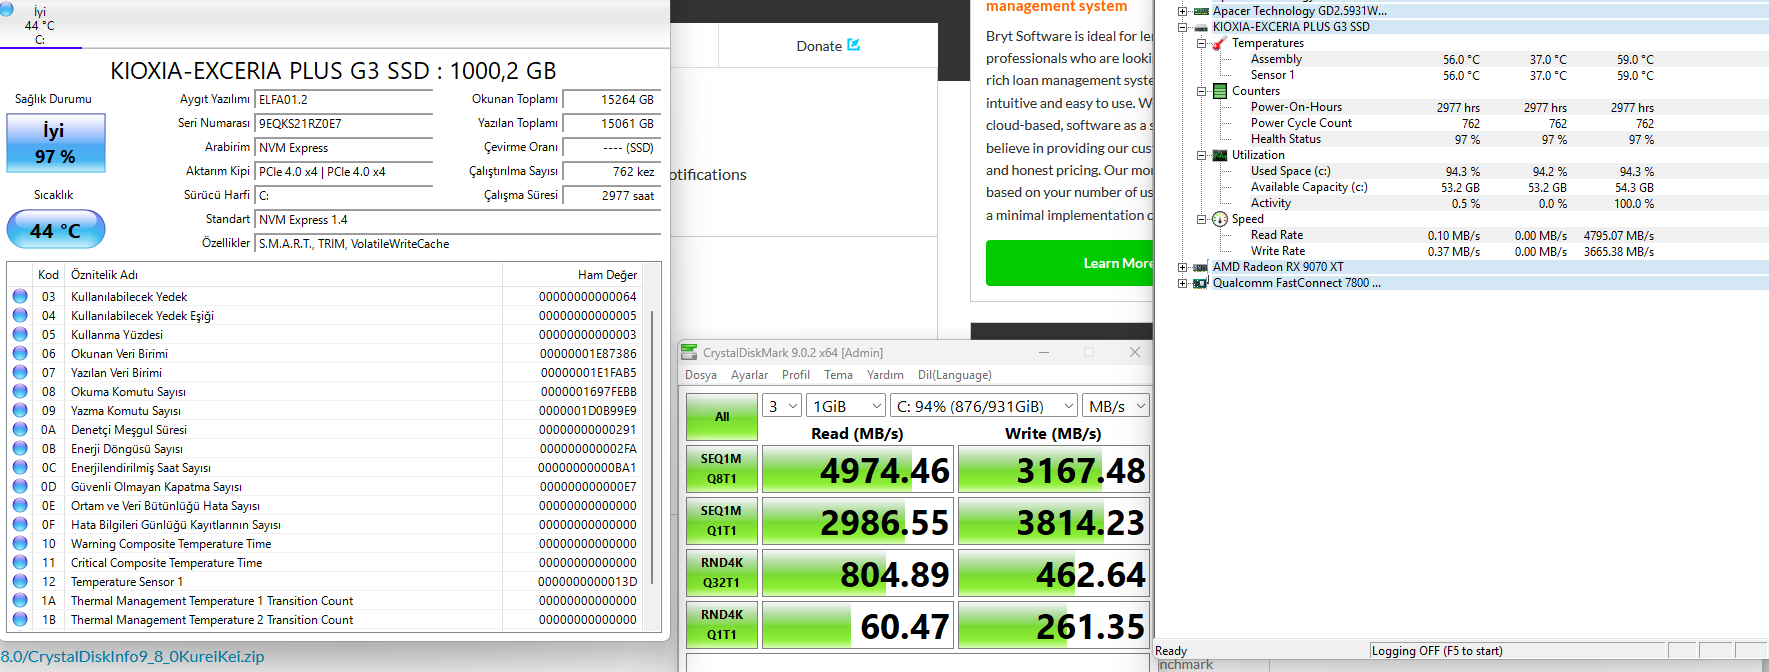Viewport: 1769px width, 672px height.
Task: Open the Dil(Language) menu
Action: 955,375
